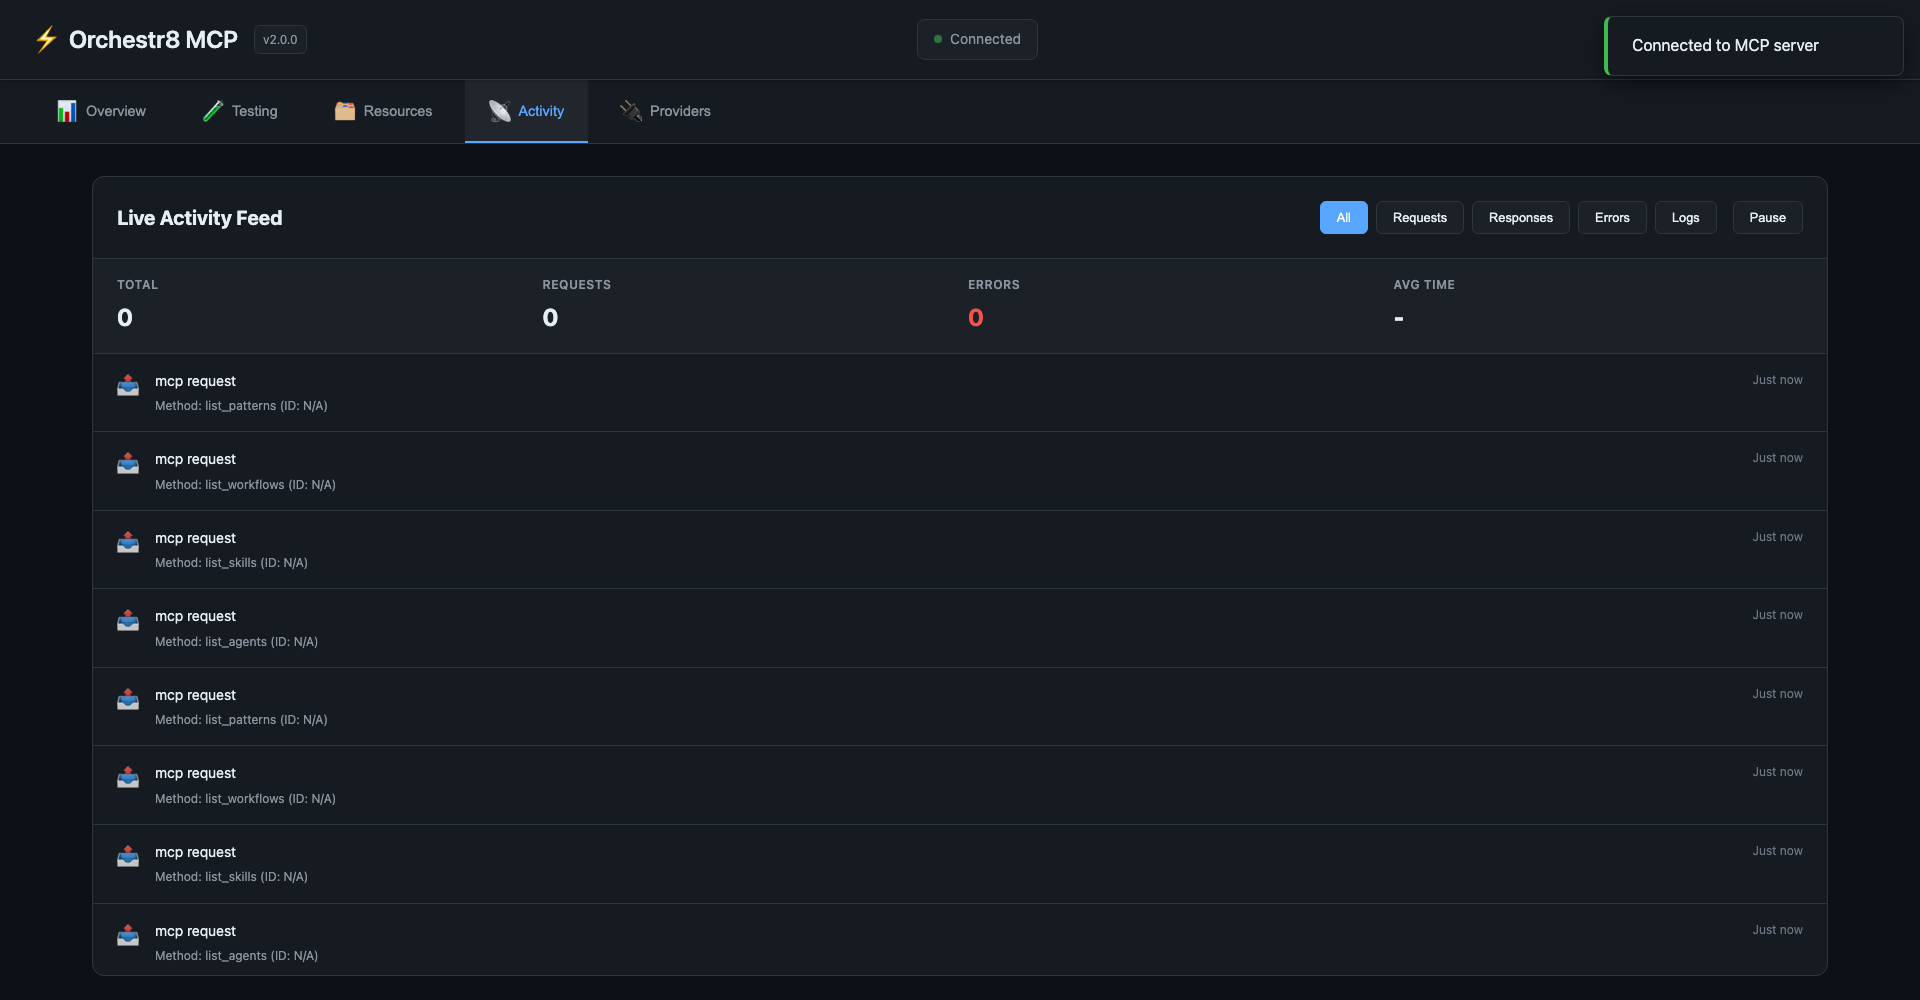Image resolution: width=1920 pixels, height=1000 pixels.
Task: Click the v2.0.0 version badge
Action: click(280, 39)
